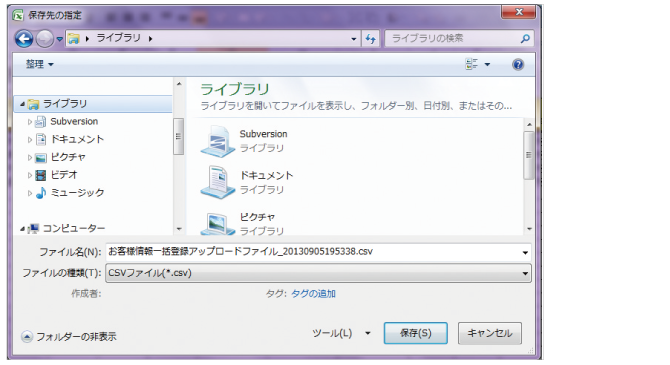This screenshot has height=365, width=670.
Task: Select ライブラリ in the navigation tree
Action: 65,103
